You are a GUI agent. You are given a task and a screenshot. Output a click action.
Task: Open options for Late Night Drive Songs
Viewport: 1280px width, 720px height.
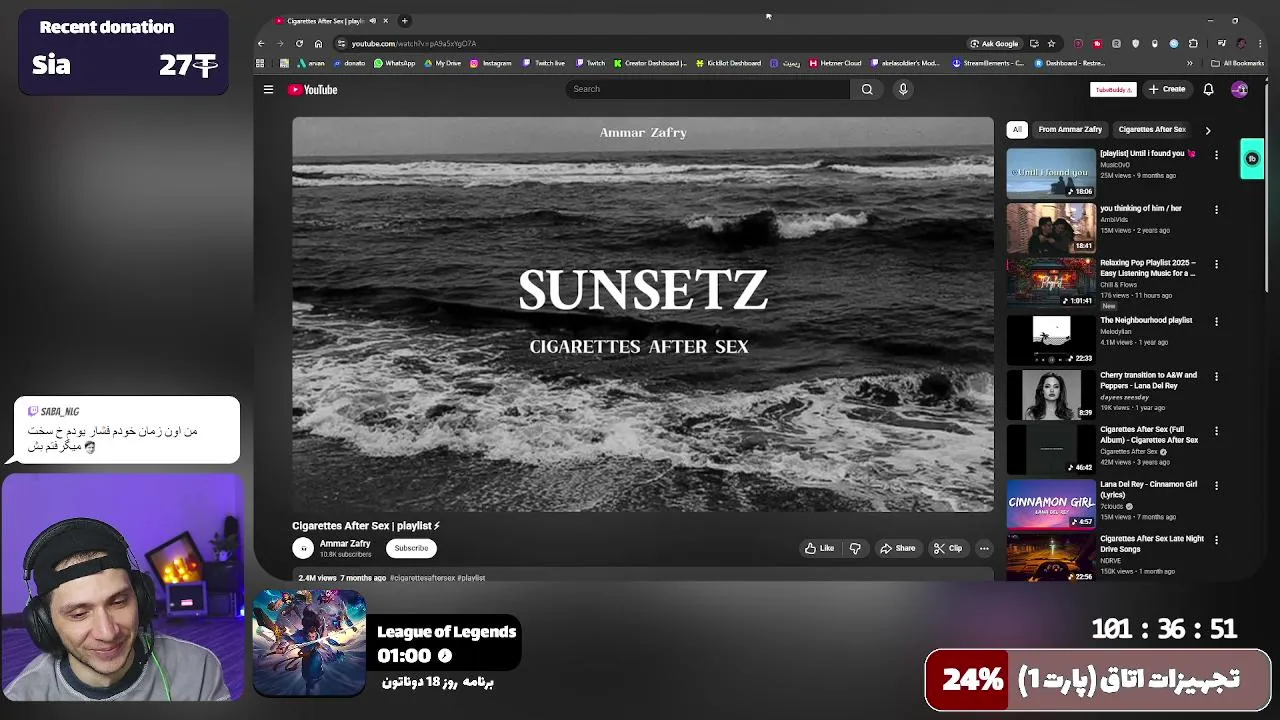(1216, 541)
